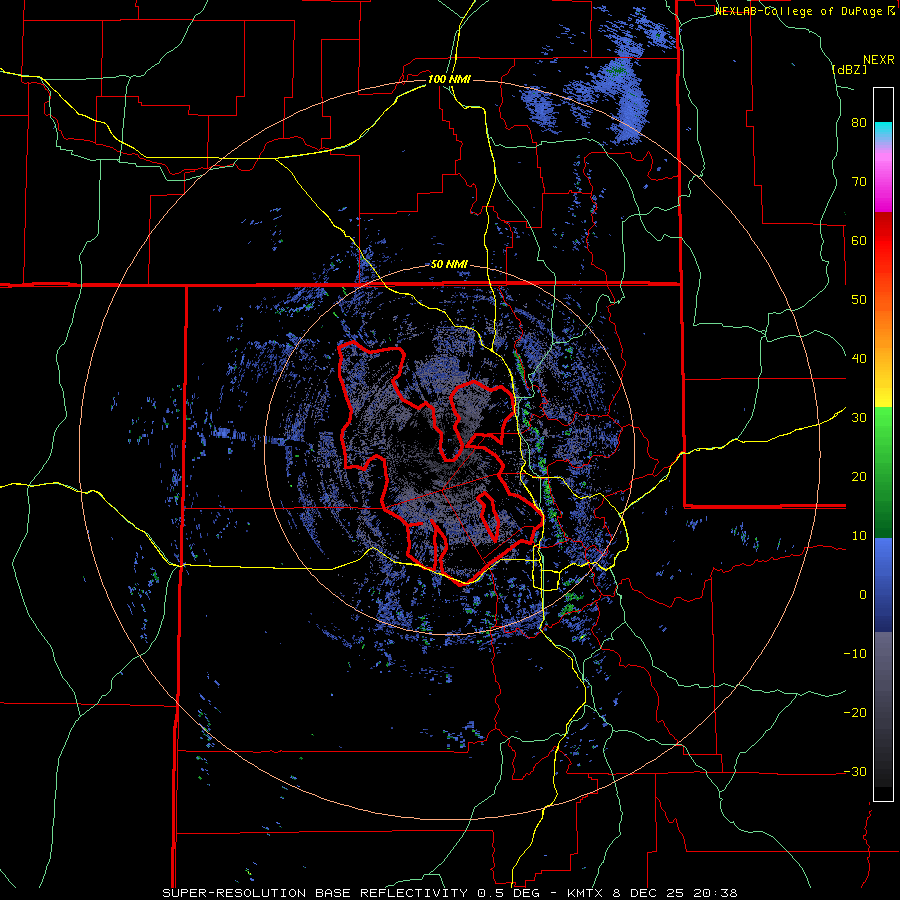Click the 100 NMI range ring label
Image resolution: width=900 pixels, height=900 pixels.
click(449, 79)
